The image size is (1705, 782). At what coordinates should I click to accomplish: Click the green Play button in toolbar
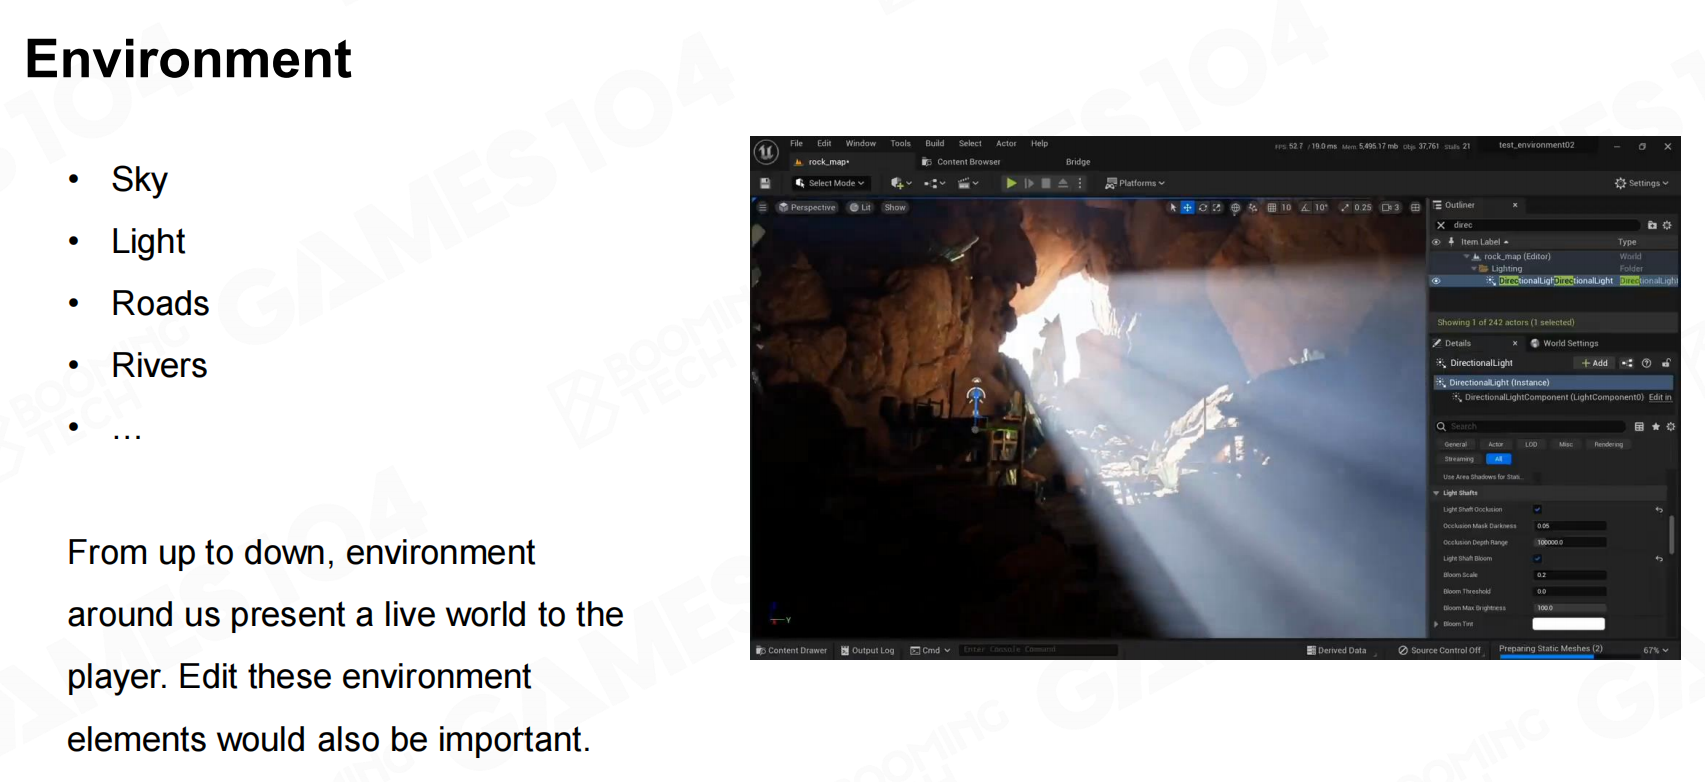[x=1011, y=183]
